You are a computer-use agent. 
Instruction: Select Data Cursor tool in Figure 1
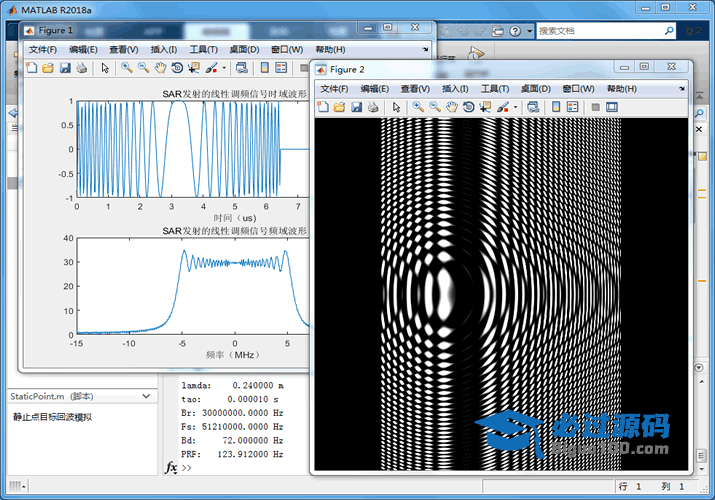click(194, 68)
